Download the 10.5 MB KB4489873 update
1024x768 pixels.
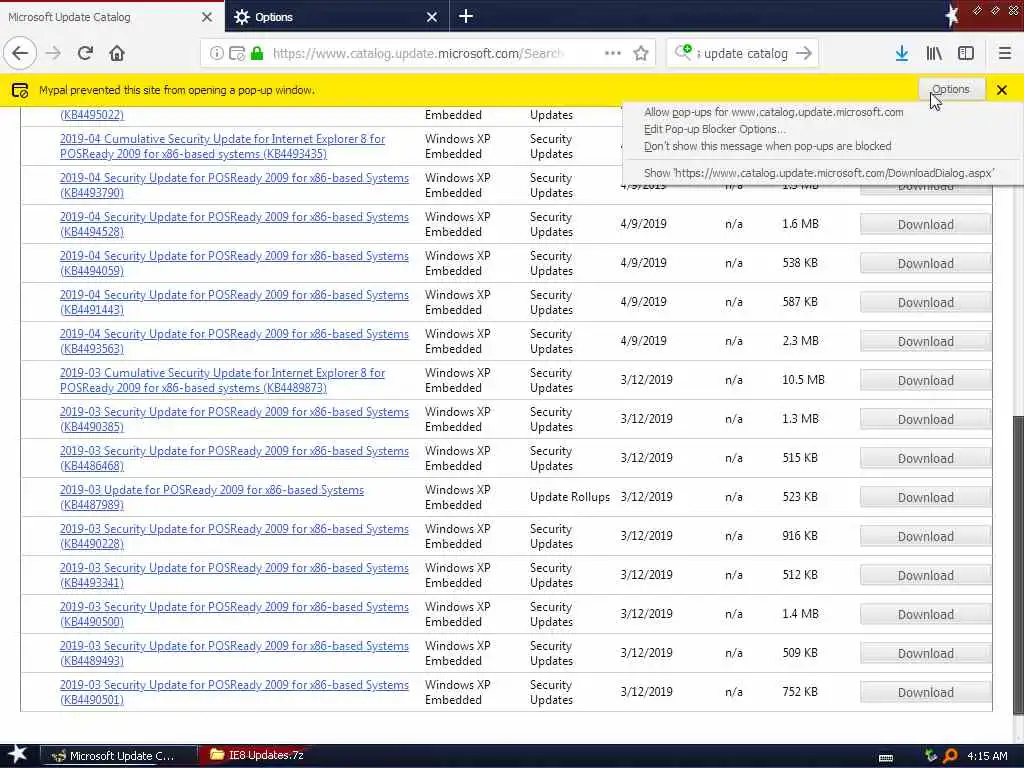[x=925, y=380]
